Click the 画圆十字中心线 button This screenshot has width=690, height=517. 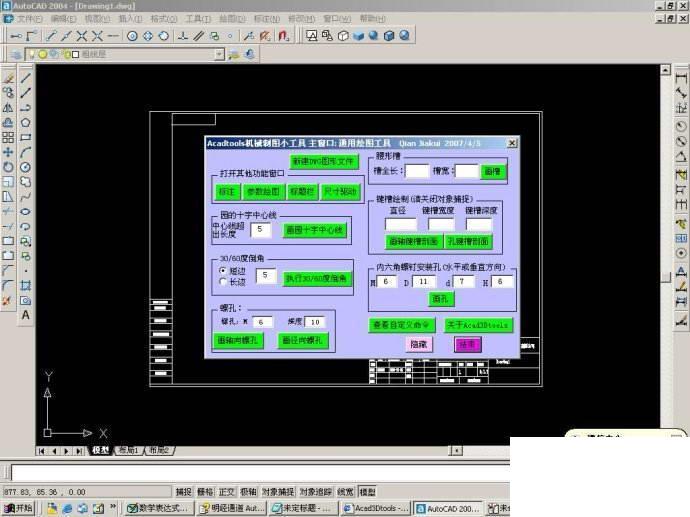click(314, 230)
